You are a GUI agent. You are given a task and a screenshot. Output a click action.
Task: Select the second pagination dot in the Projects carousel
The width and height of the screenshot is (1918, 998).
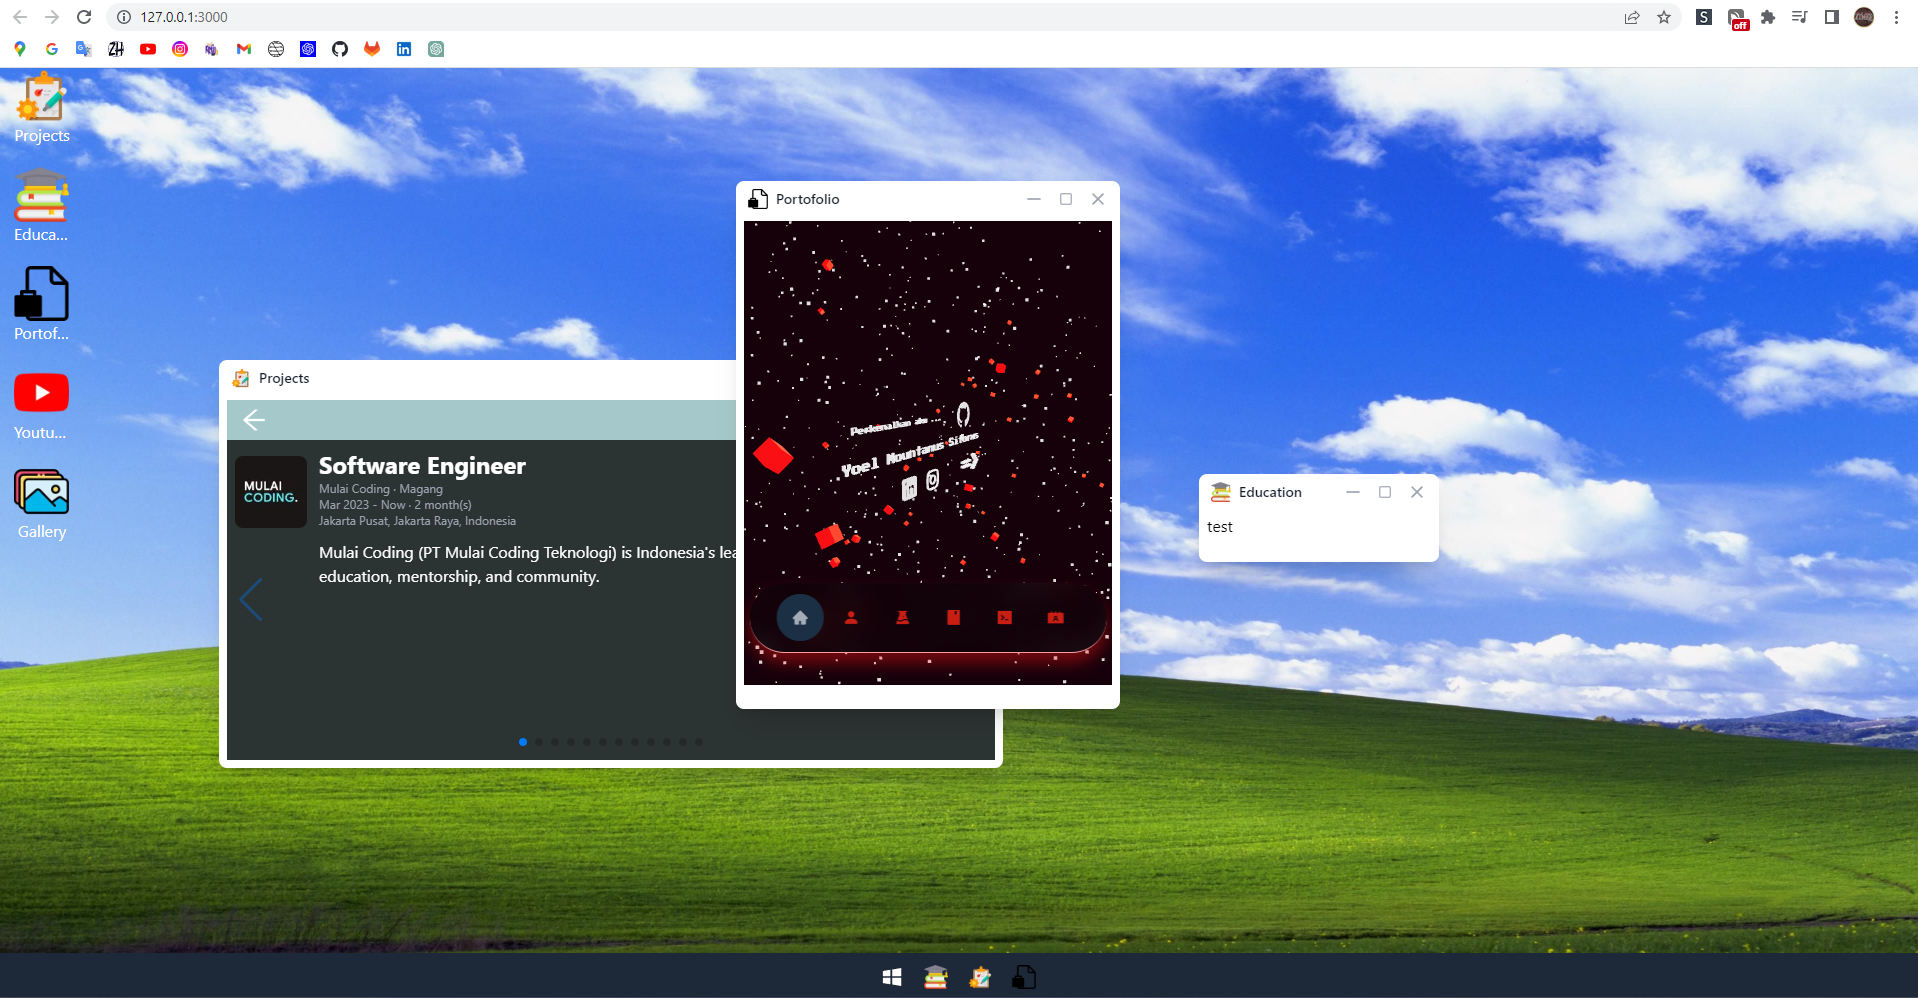(539, 742)
